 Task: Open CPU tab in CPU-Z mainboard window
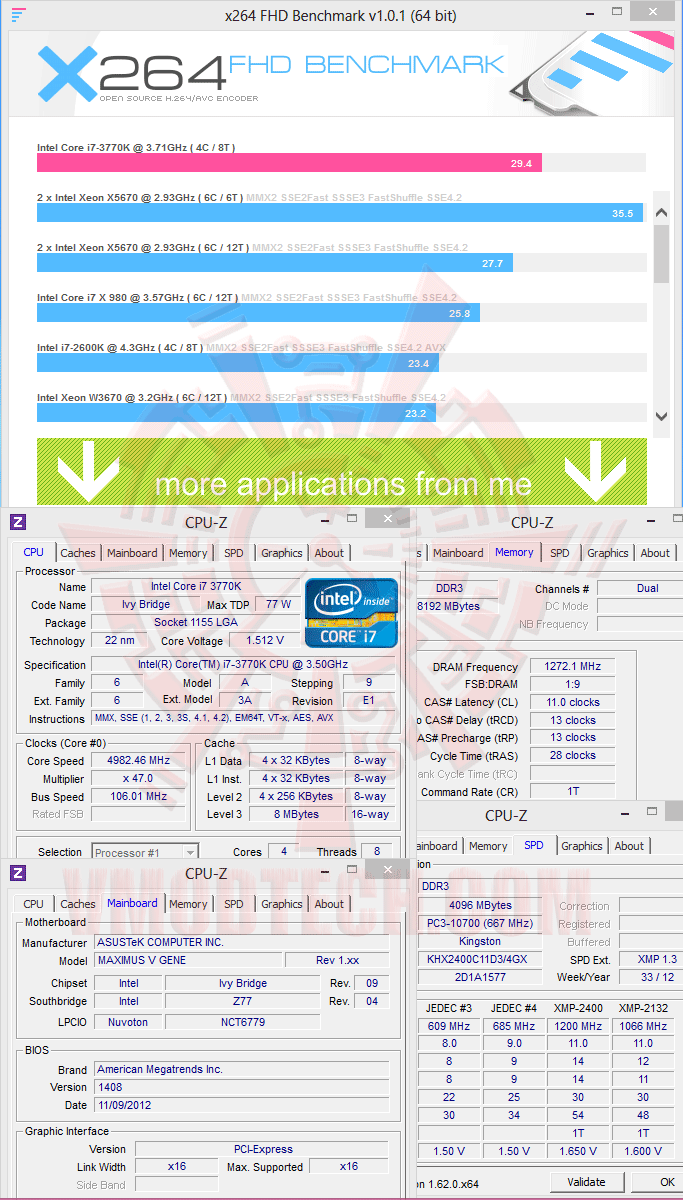(x=34, y=904)
